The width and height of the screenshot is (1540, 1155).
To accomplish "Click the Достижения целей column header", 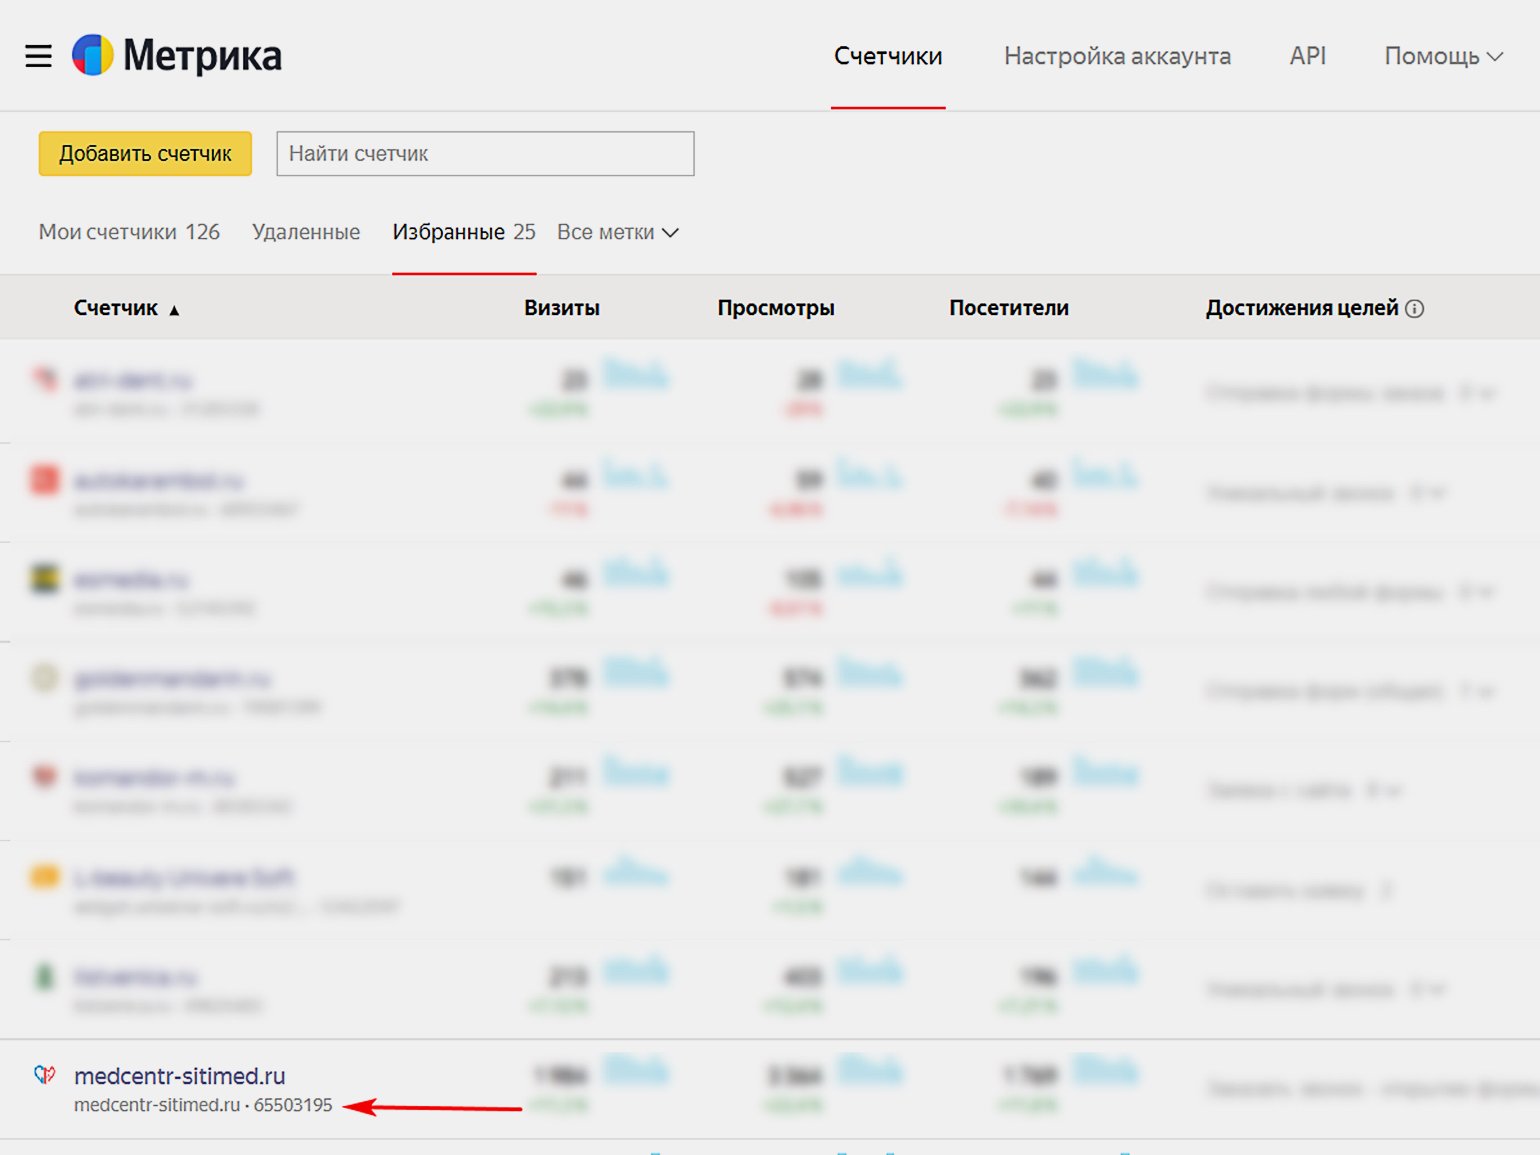I will 1302,308.
